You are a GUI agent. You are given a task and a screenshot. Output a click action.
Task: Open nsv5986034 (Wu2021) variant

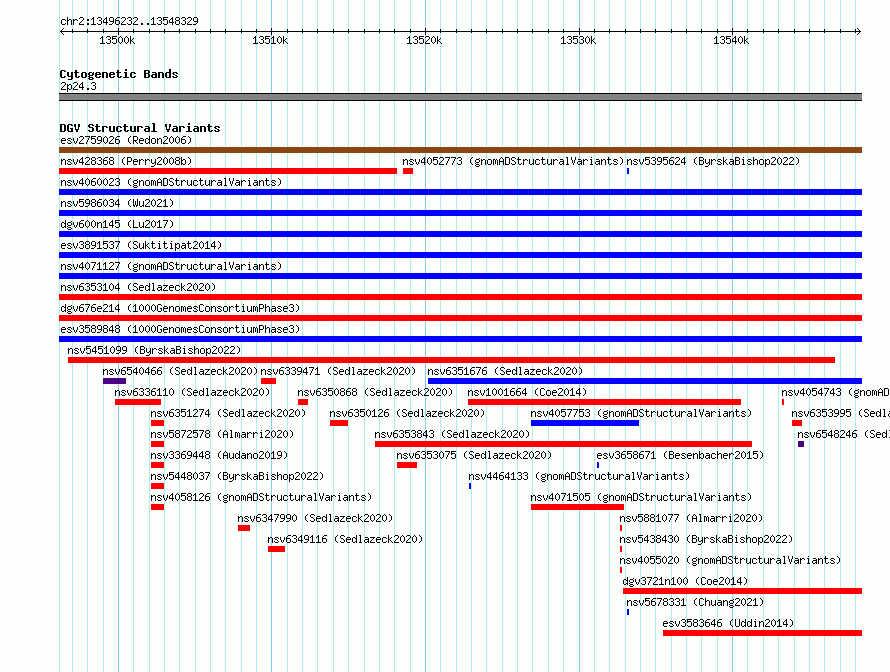(117, 203)
